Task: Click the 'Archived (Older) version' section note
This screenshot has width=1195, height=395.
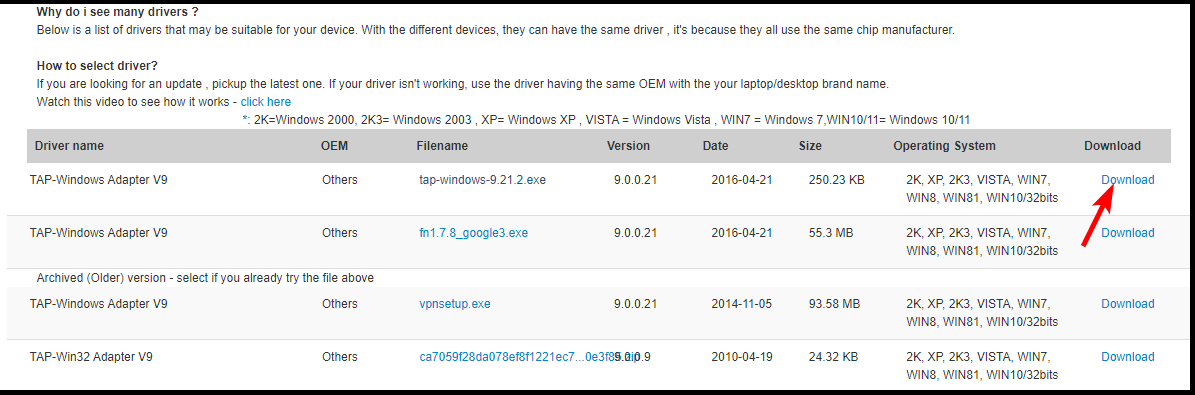Action: pos(205,278)
